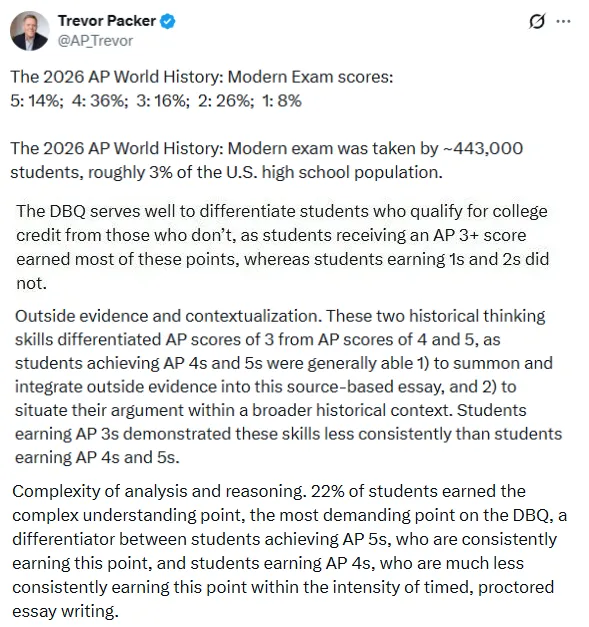Click the blue verified checkmark badge
The image size is (589, 627).
[x=168, y=21]
